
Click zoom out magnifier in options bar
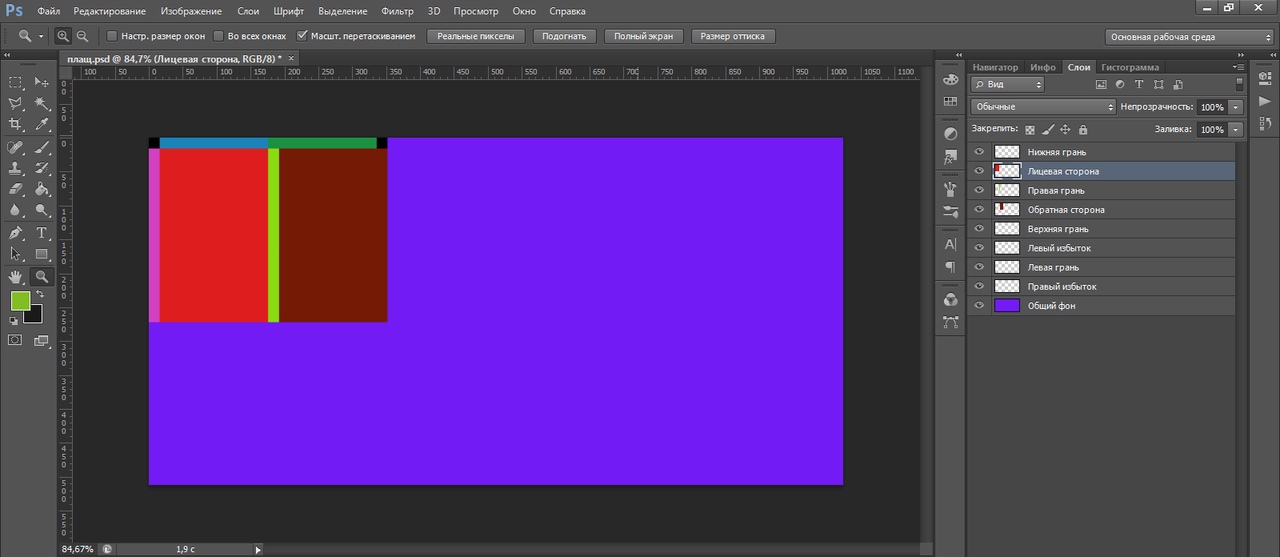82,36
